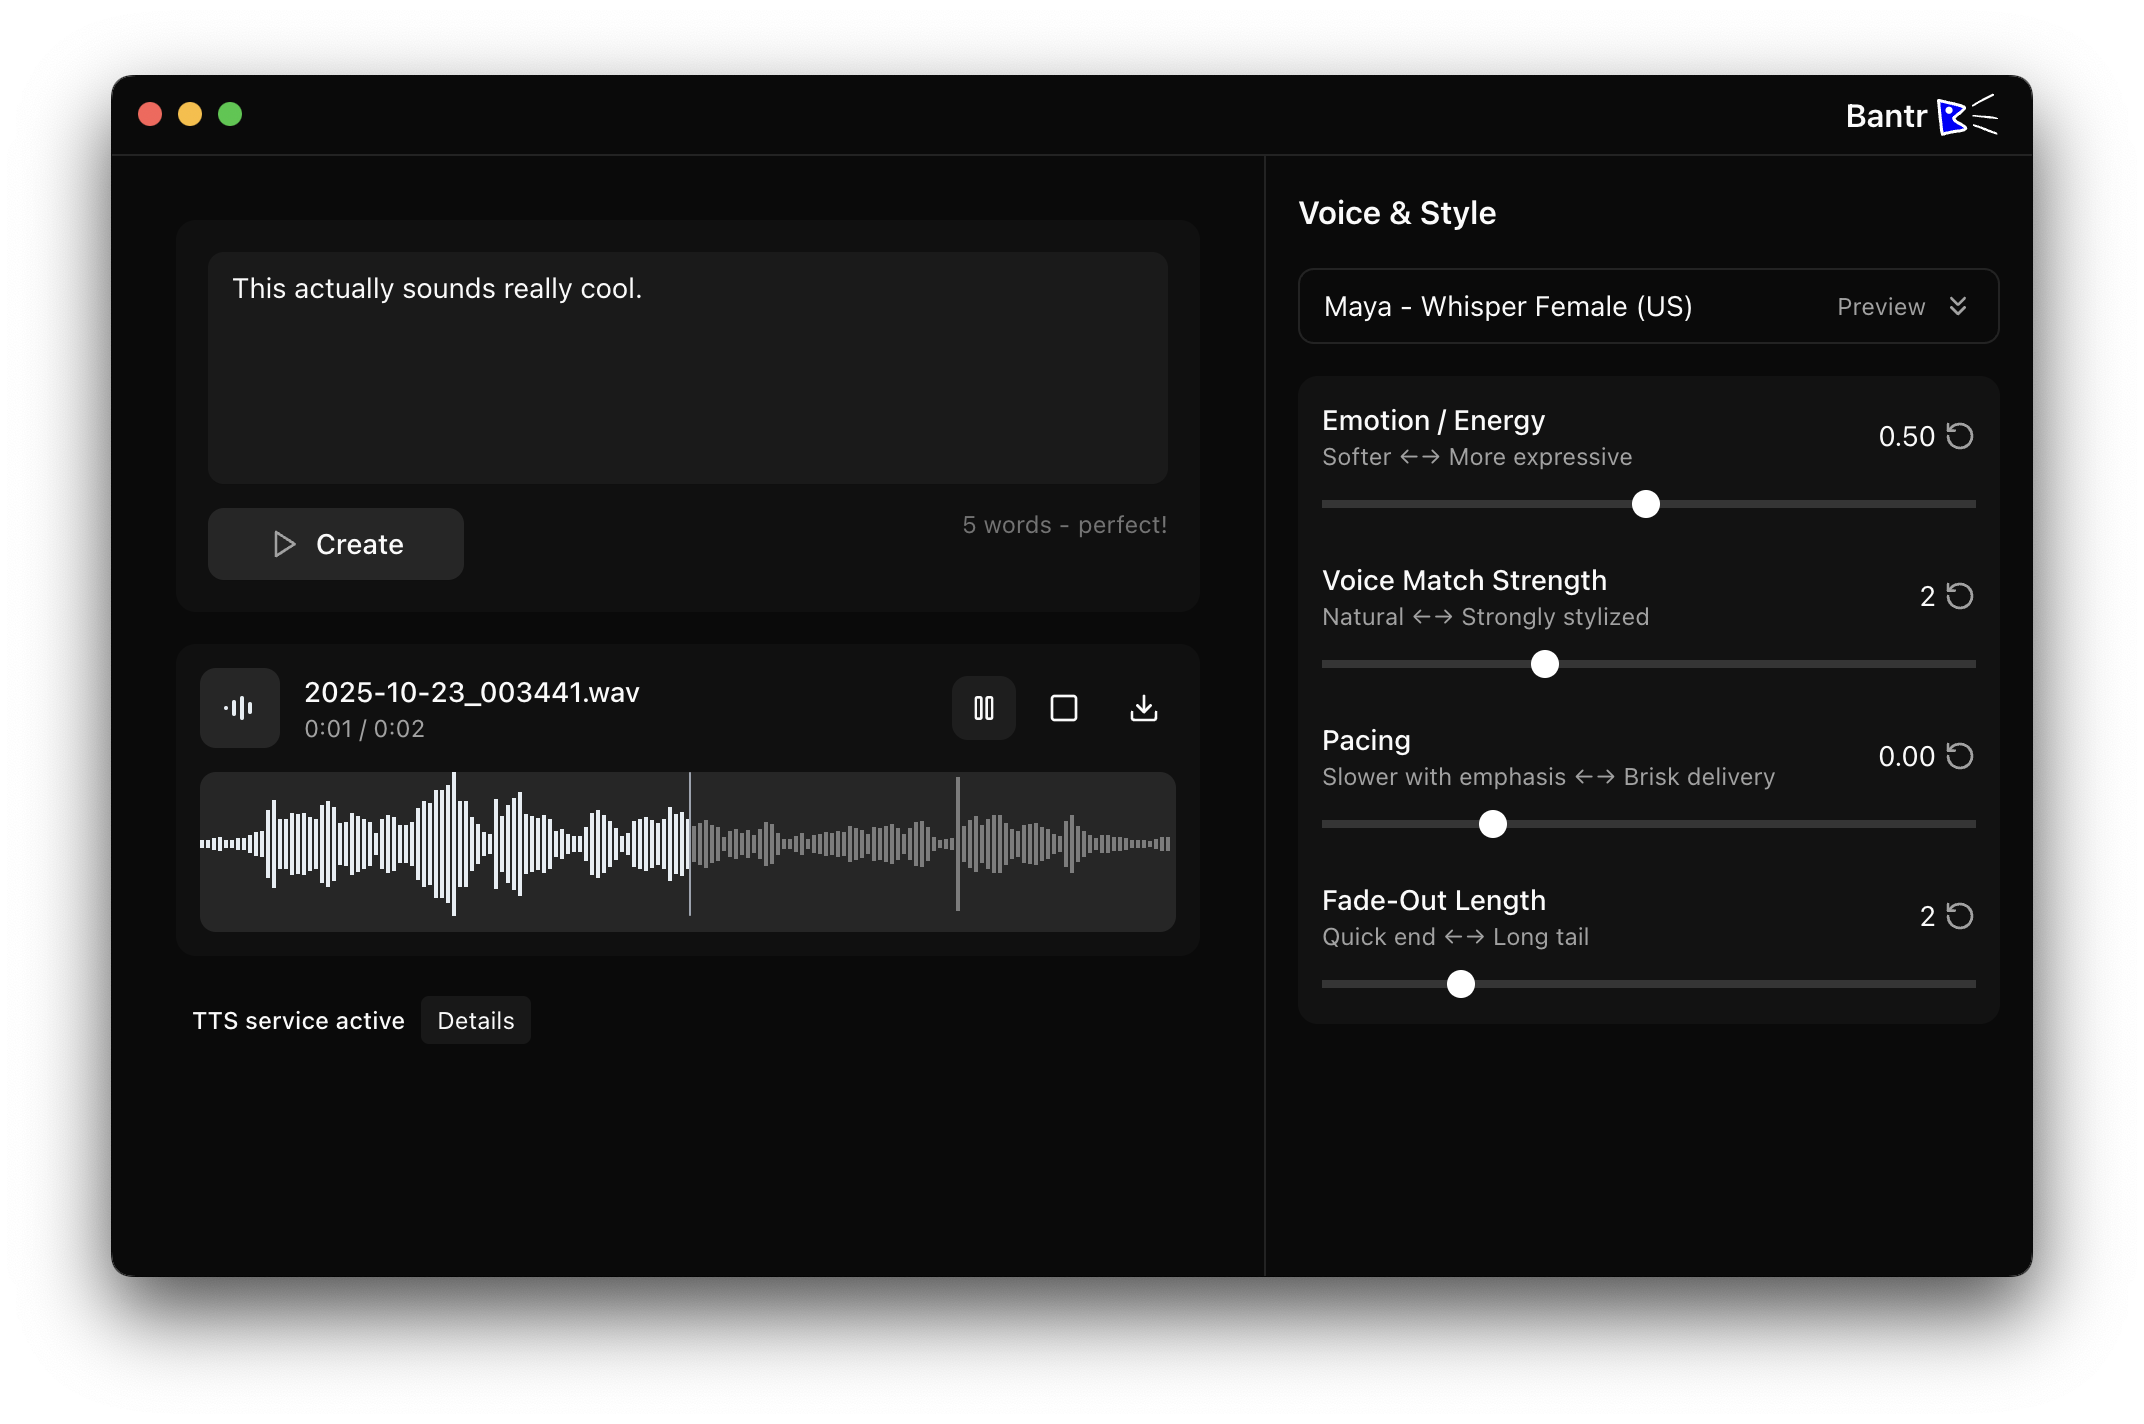Adjust the Emotion / Energy slider
The width and height of the screenshot is (2144, 1424).
[1645, 504]
